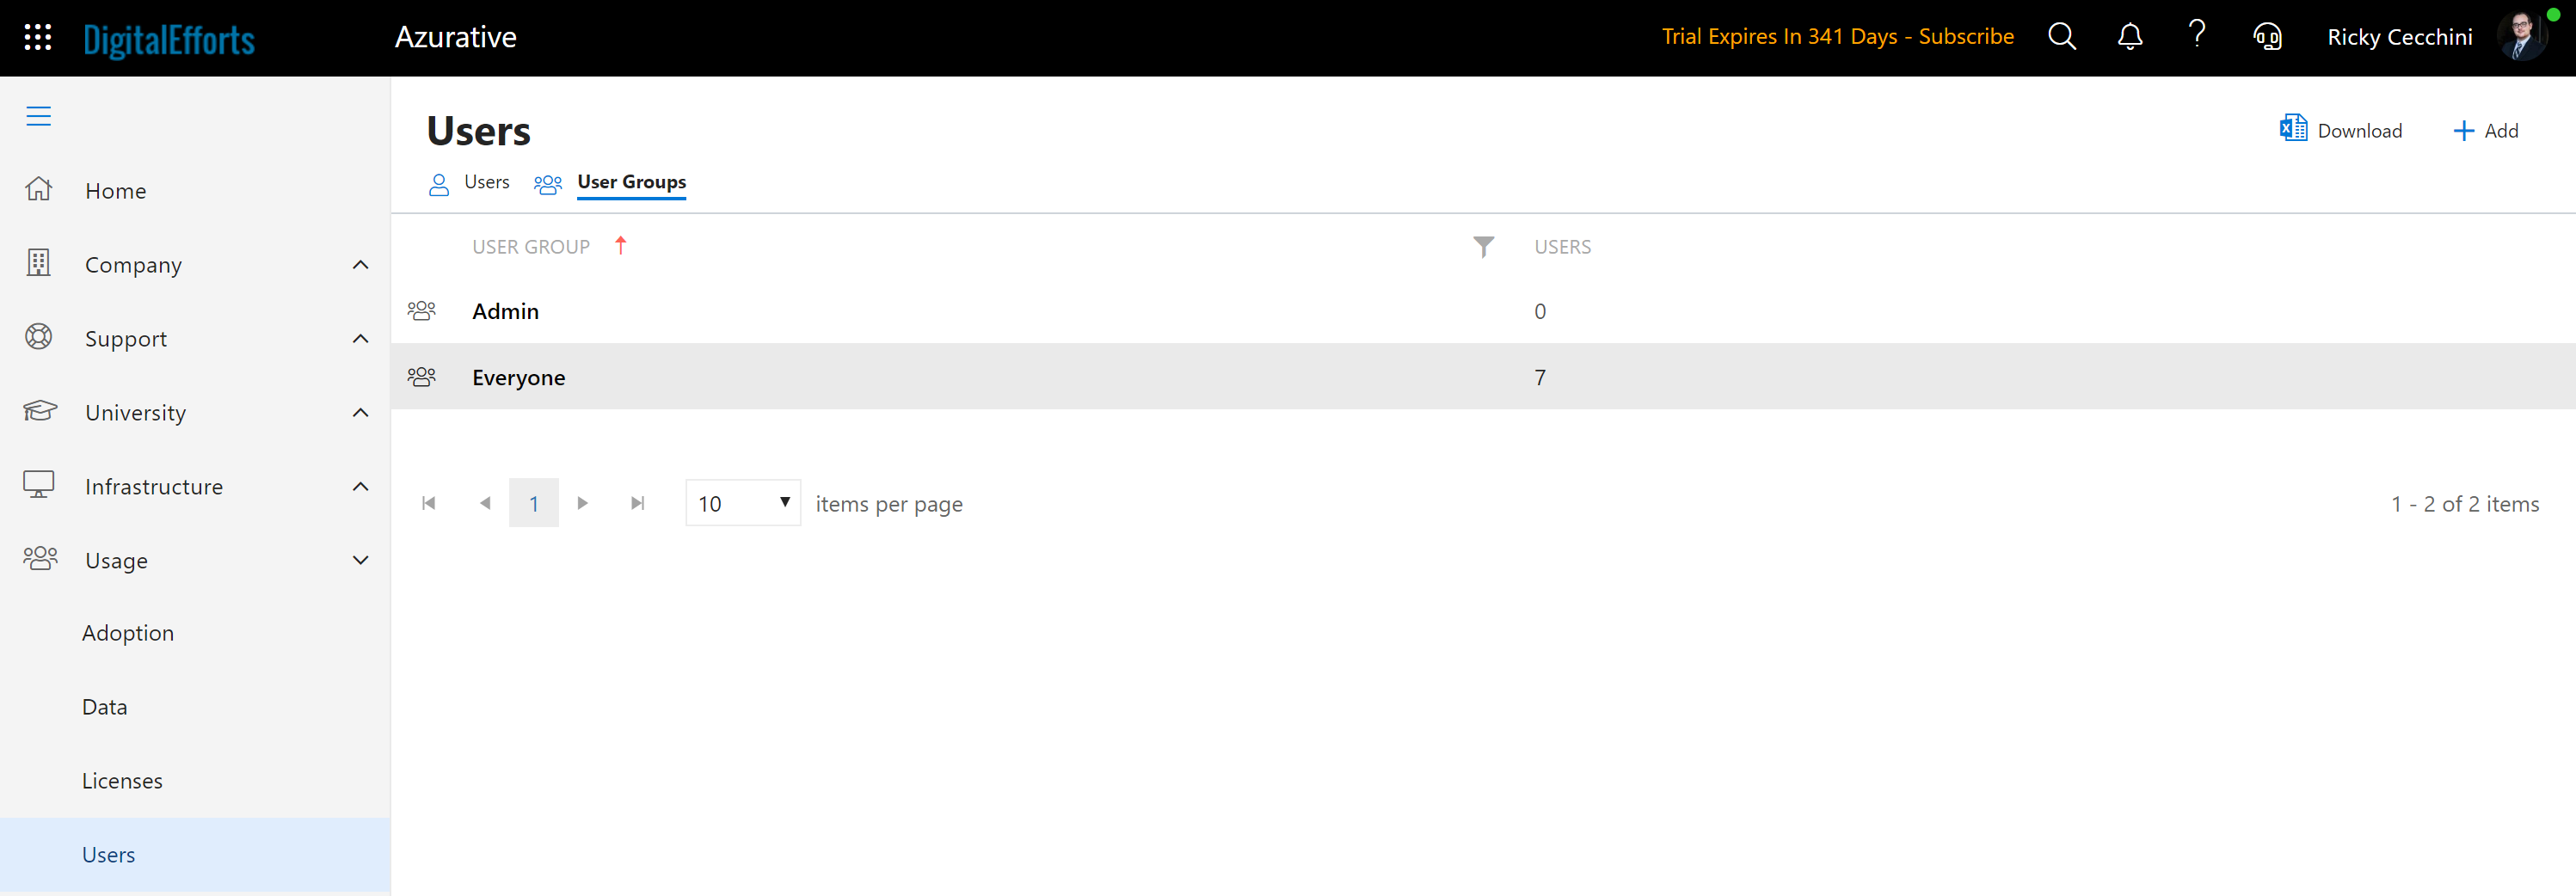2576x896 pixels.
Task: Go to Home in sidebar
Action: coord(116,191)
